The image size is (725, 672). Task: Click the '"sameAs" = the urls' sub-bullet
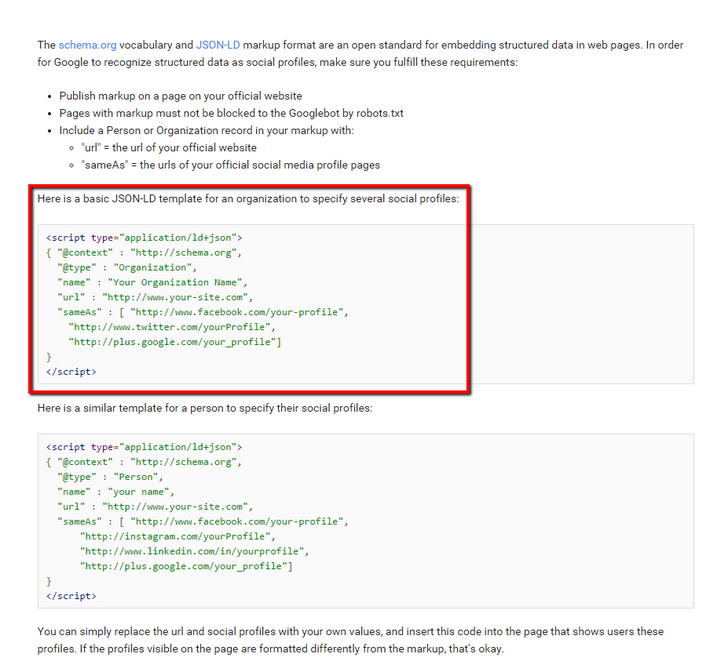pyautogui.click(x=231, y=165)
